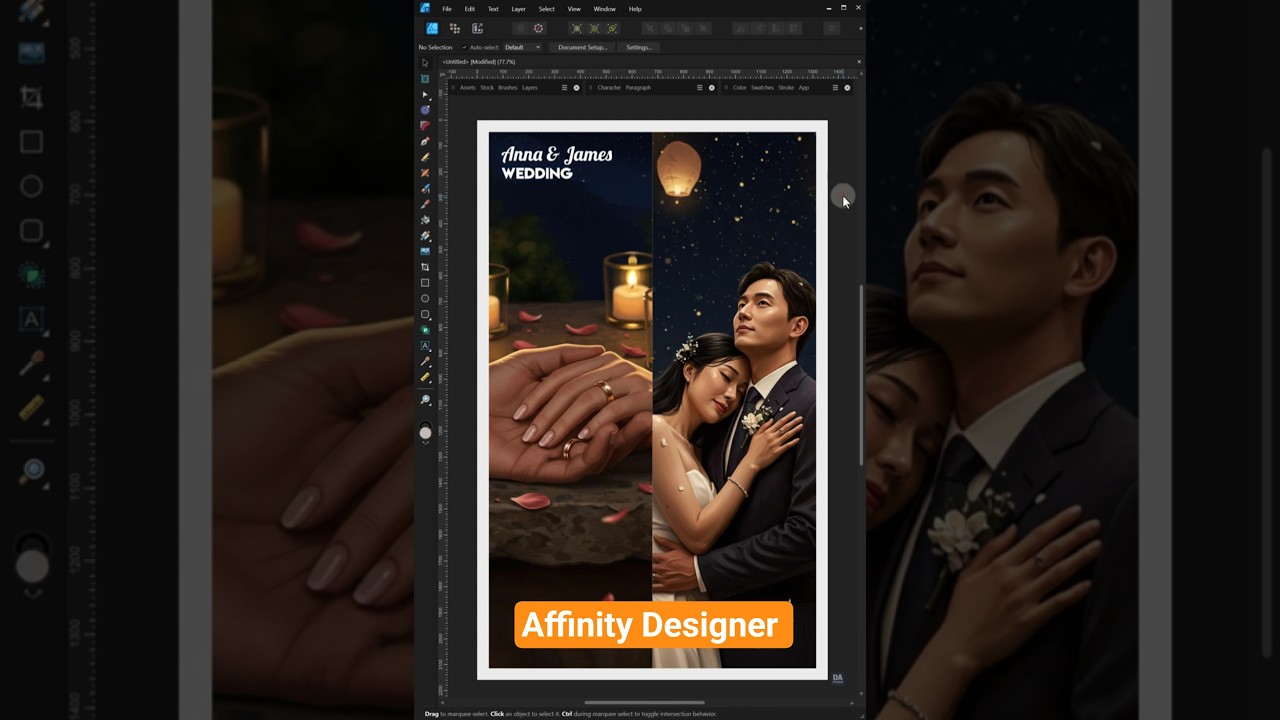Image resolution: width=1280 pixels, height=720 pixels.
Task: Click the Settings button
Action: coord(639,47)
